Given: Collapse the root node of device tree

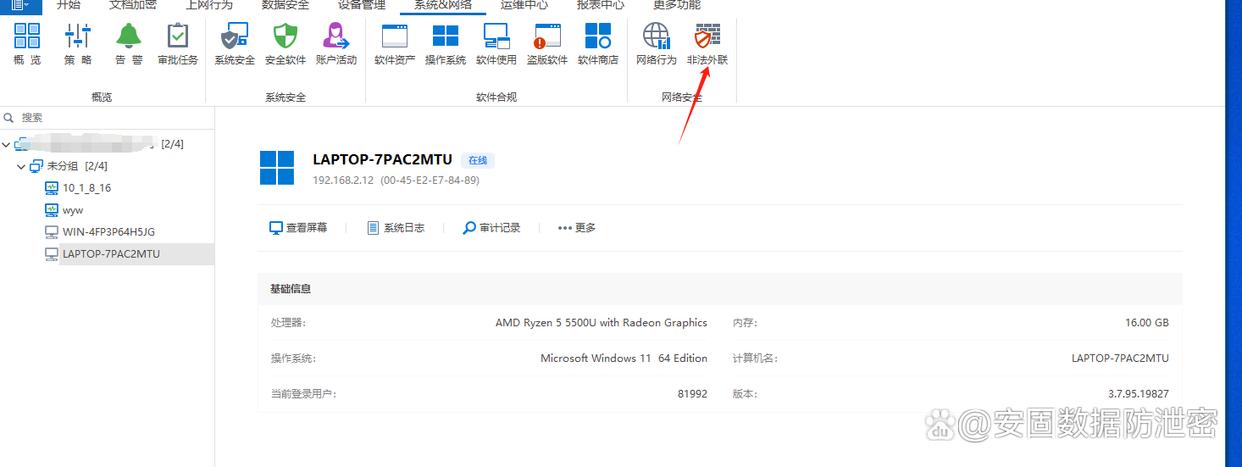Looking at the screenshot, I should point(7,144).
